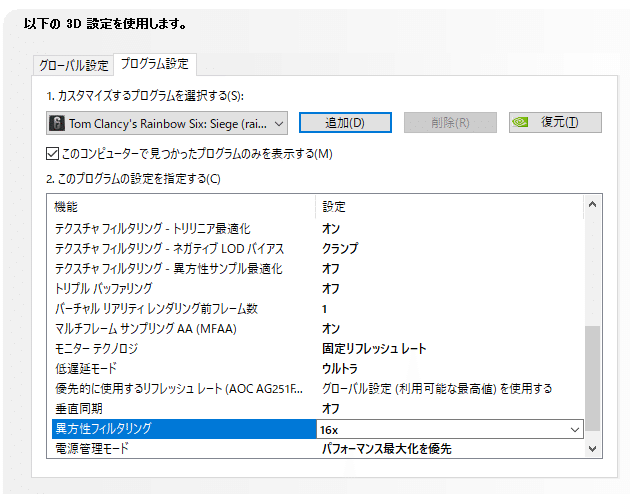
Task: Select the モニター テクノロジ row
Action: point(317,349)
